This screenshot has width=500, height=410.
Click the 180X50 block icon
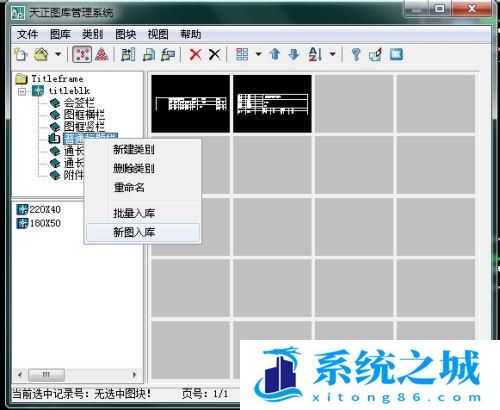[22, 223]
